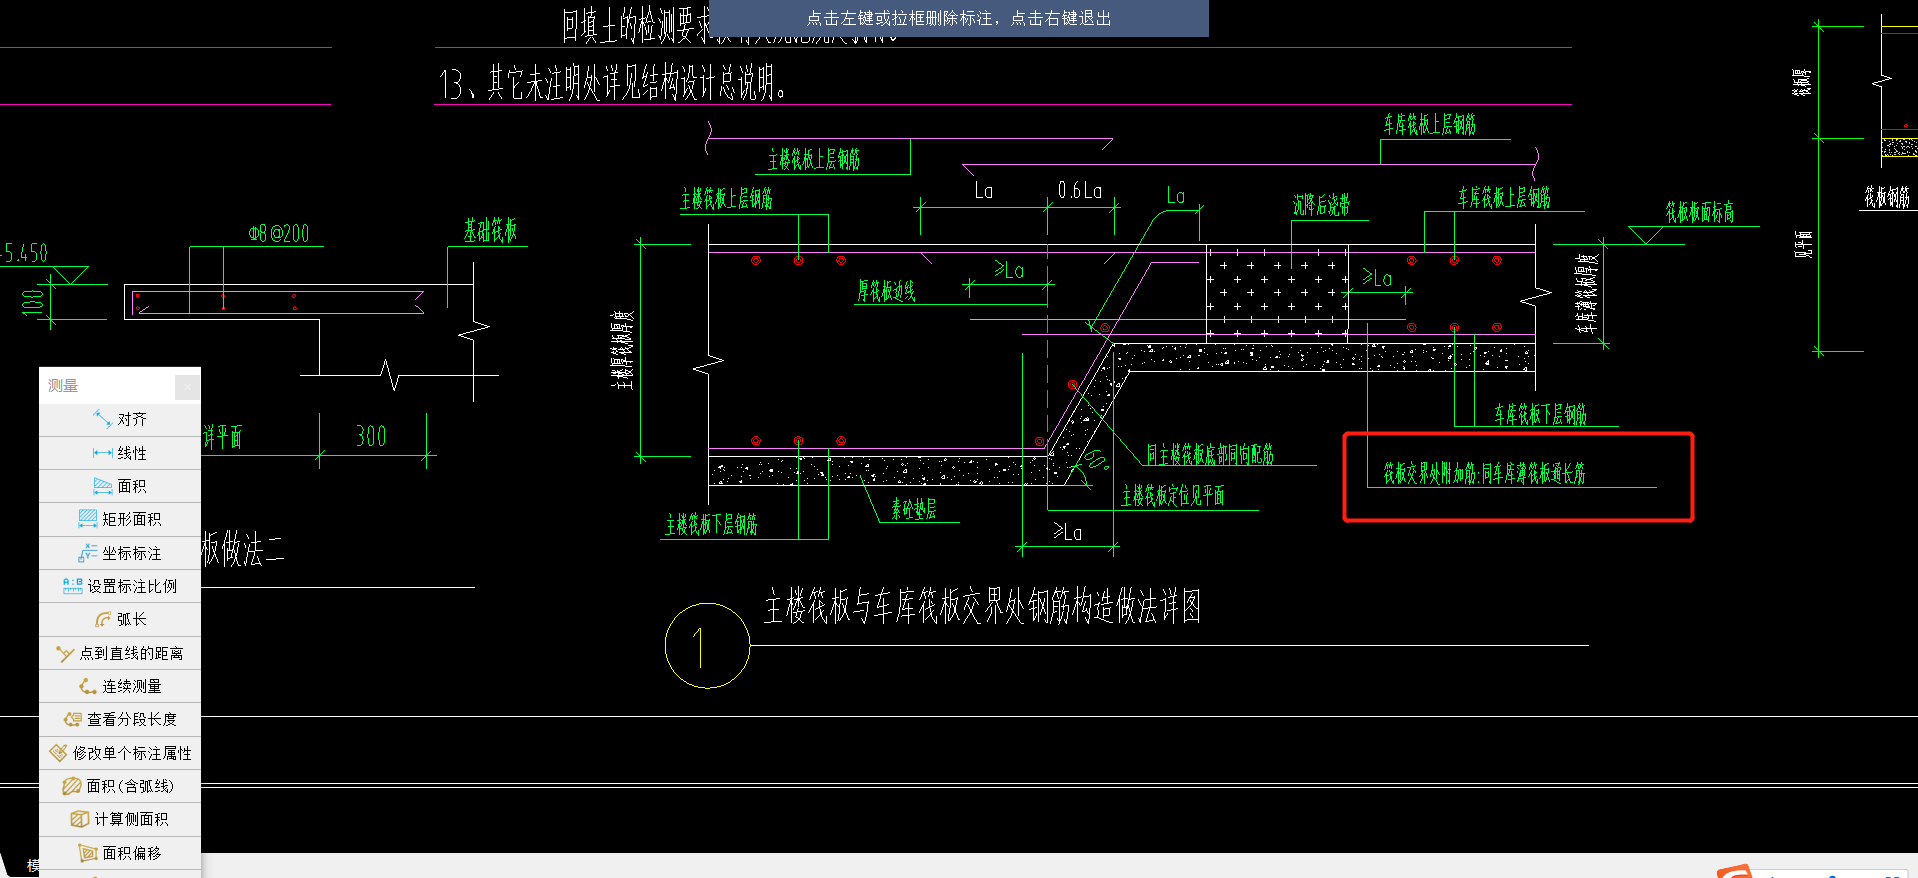This screenshot has width=1918, height=878.
Task: Select the 筏板板面标高 elevation label
Action: pos(1700,212)
